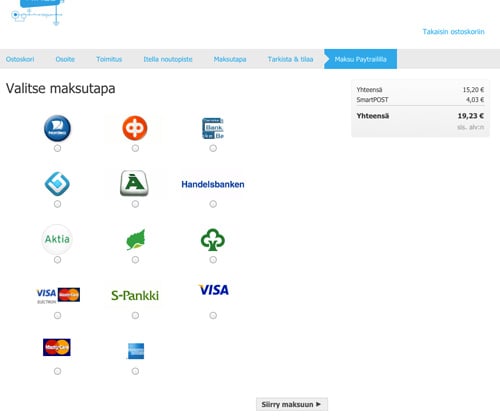This screenshot has height=416, width=500.
Task: Select the green tree Säästöpankki logo
Action: (x=213, y=239)
